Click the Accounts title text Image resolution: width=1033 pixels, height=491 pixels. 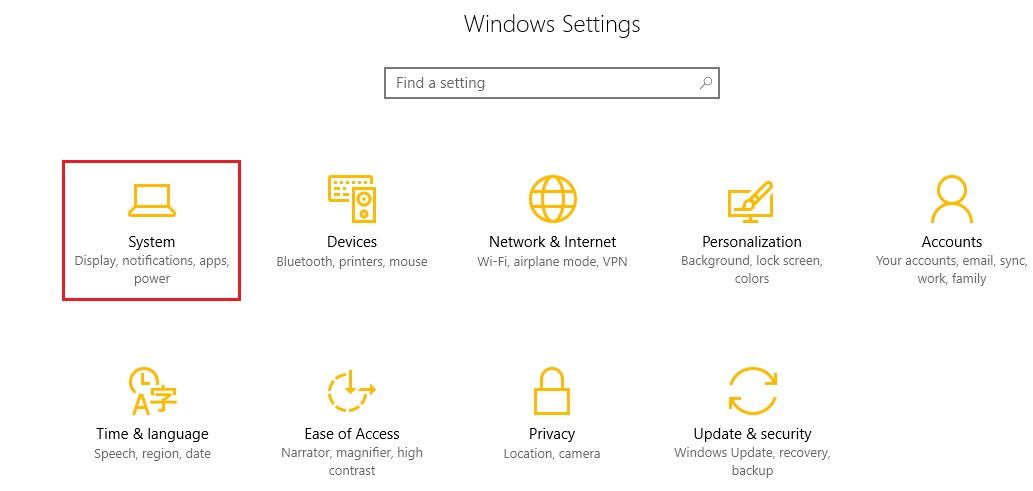click(952, 242)
